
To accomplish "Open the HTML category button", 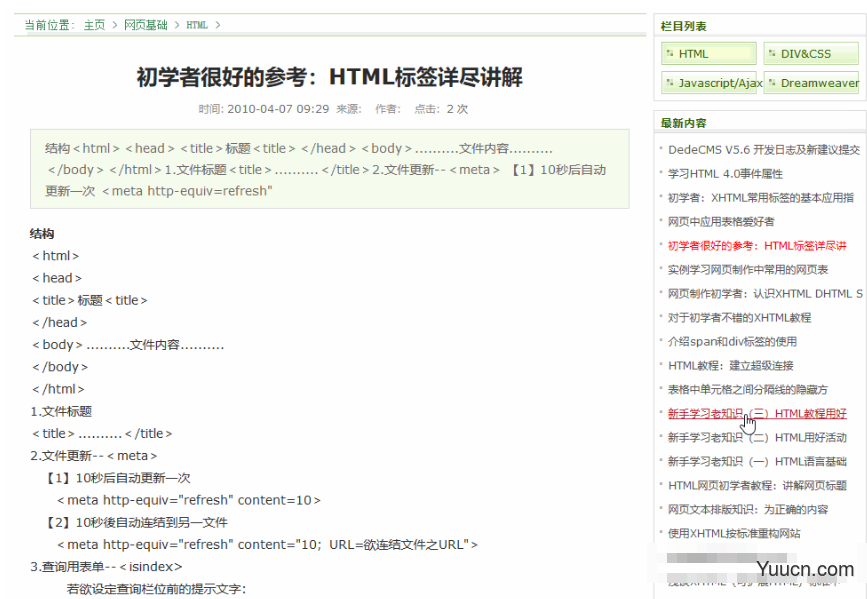I will 708,54.
